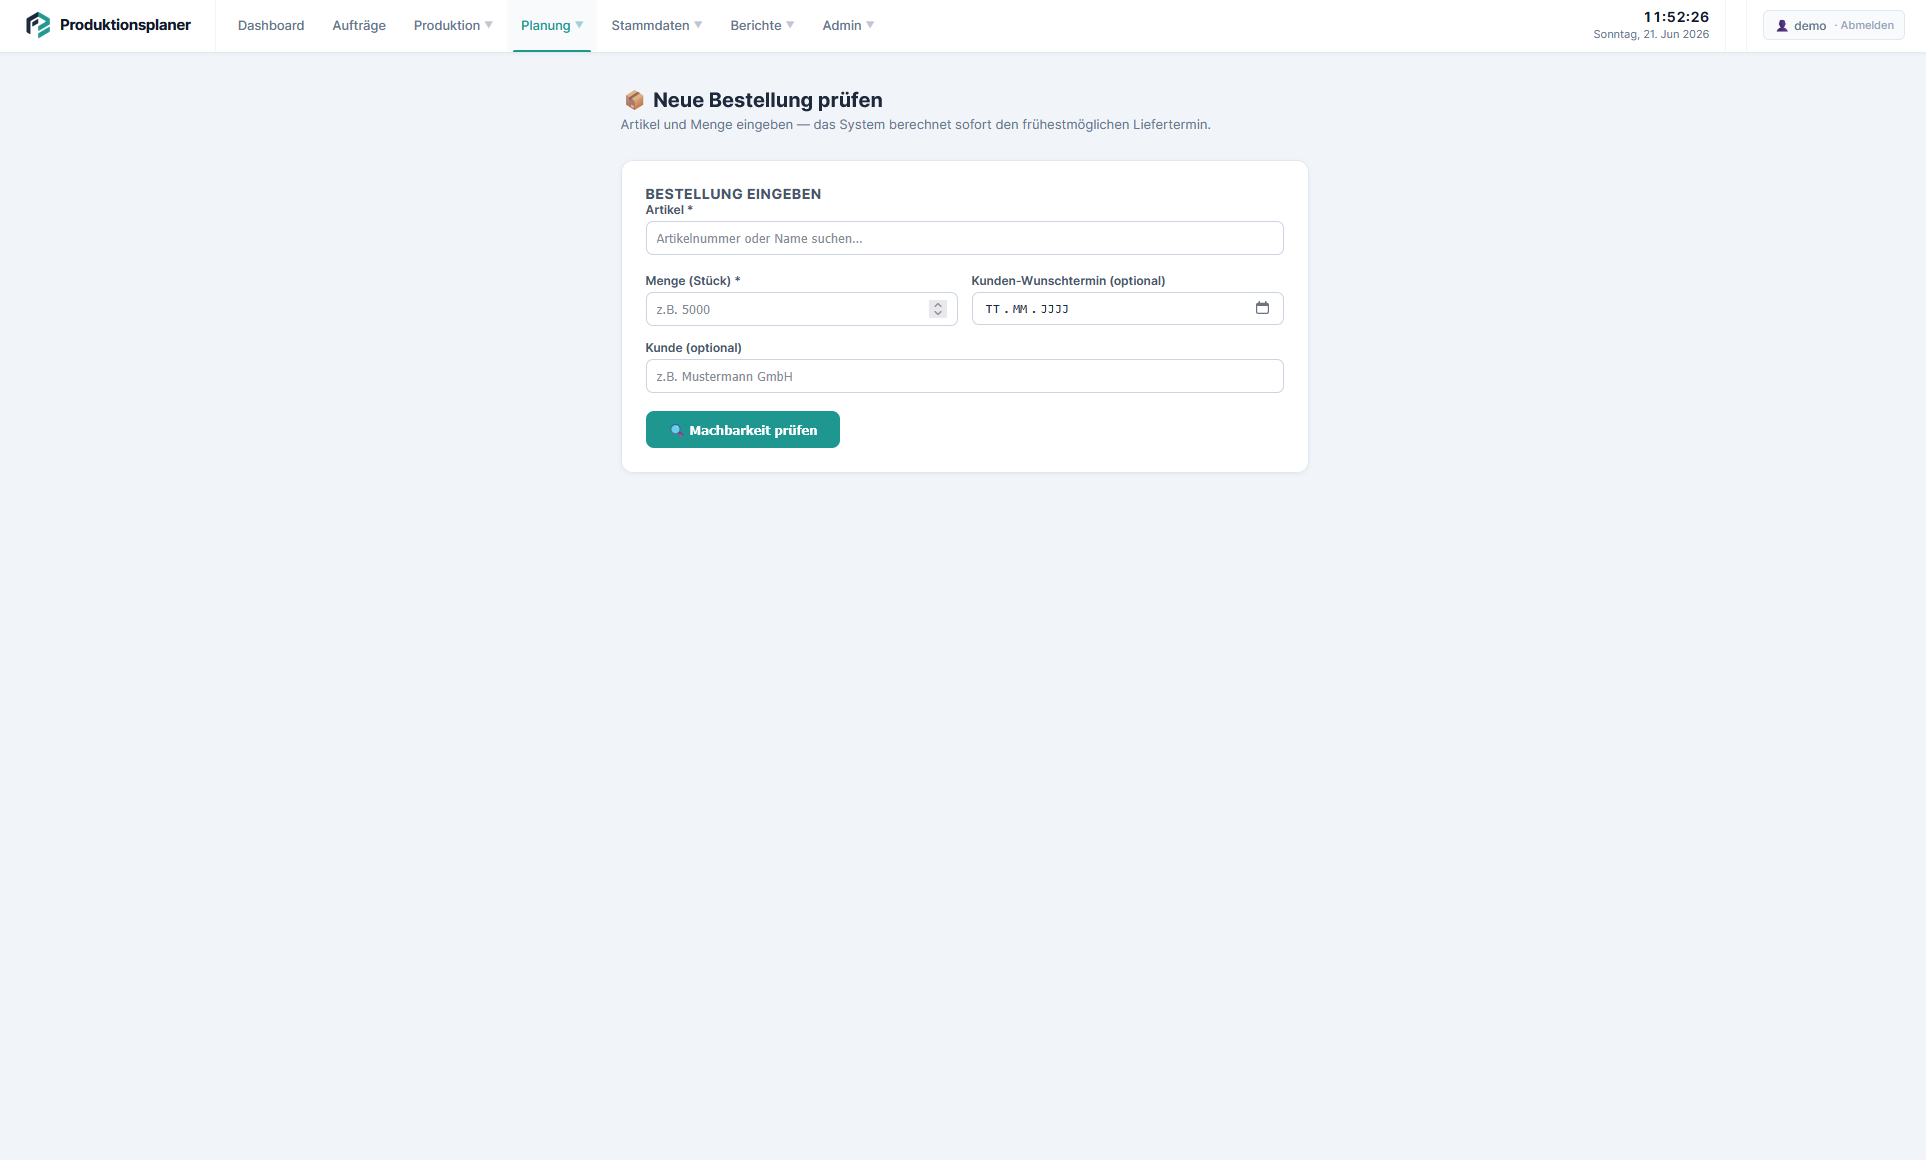Open the Stammdaten dropdown menu

[657, 26]
